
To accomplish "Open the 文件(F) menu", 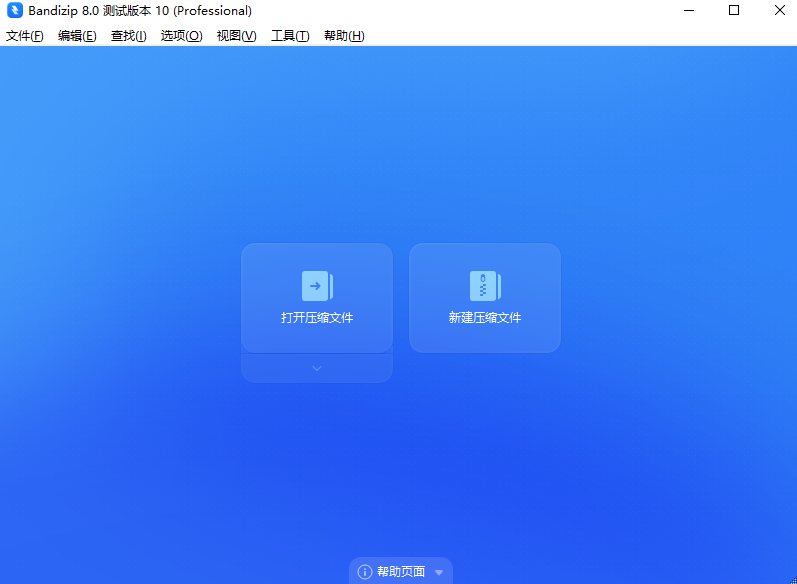I will click(x=24, y=36).
